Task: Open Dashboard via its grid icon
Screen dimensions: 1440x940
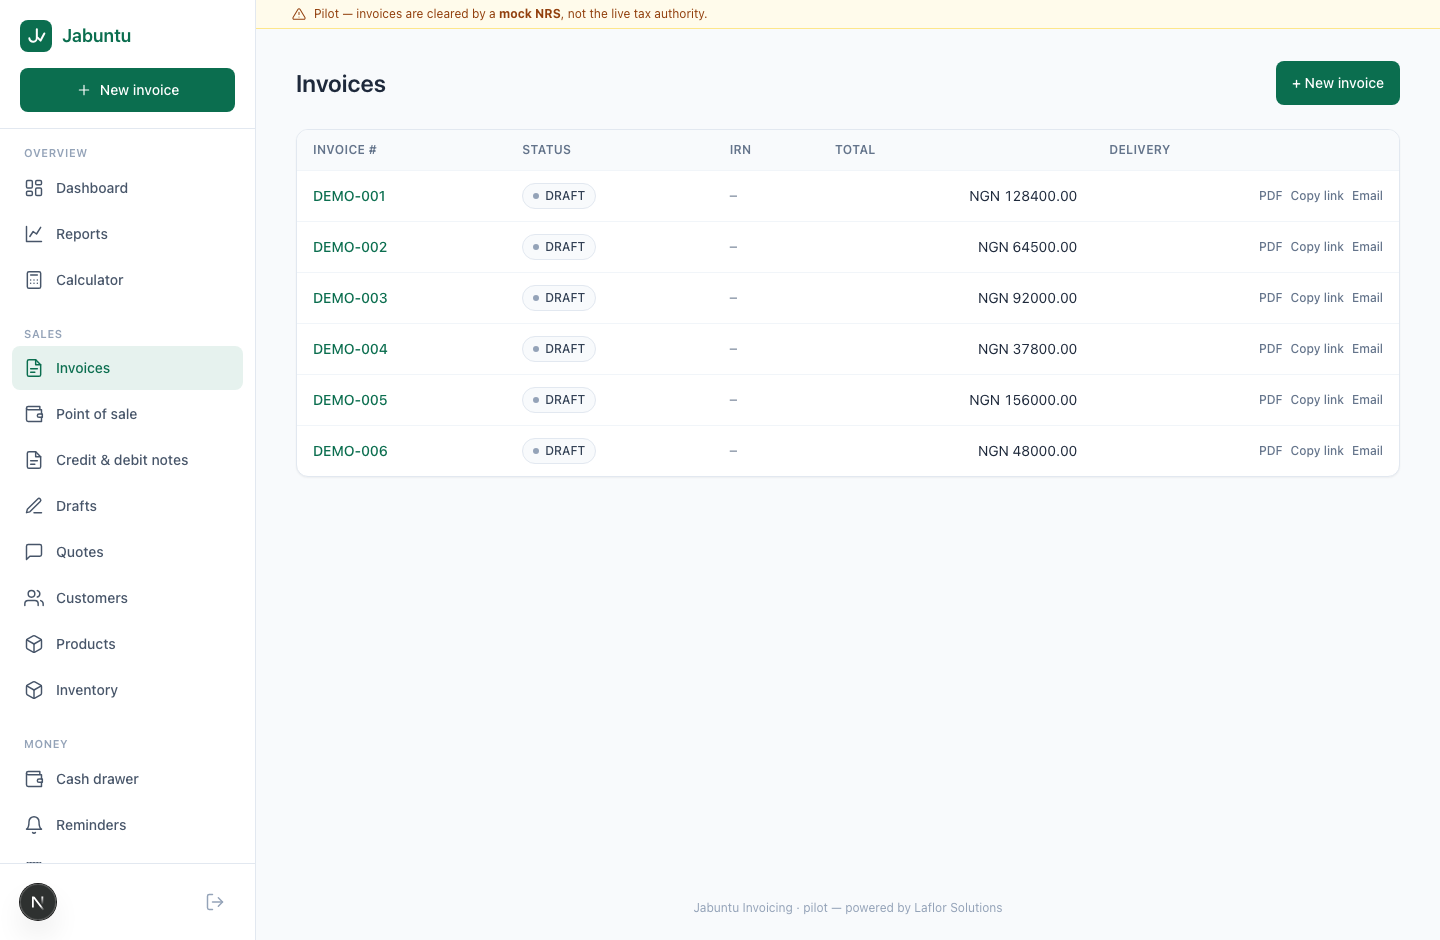Action: pos(34,188)
